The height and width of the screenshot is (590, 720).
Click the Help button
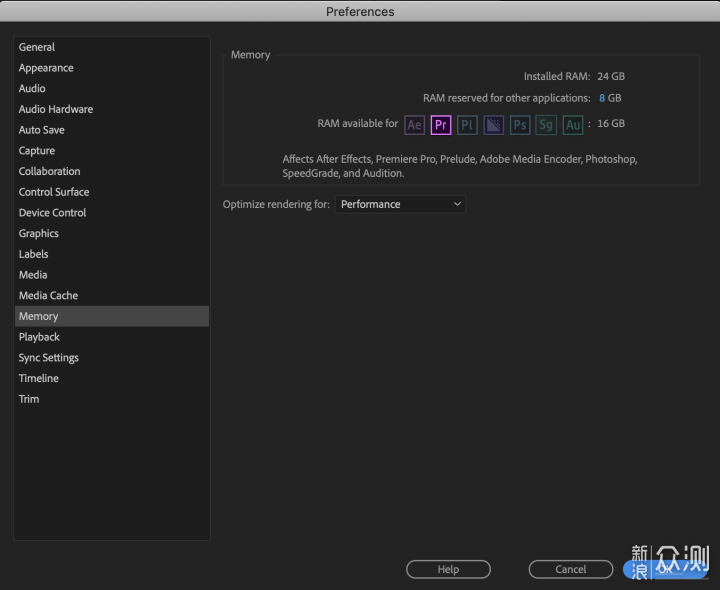click(x=448, y=569)
